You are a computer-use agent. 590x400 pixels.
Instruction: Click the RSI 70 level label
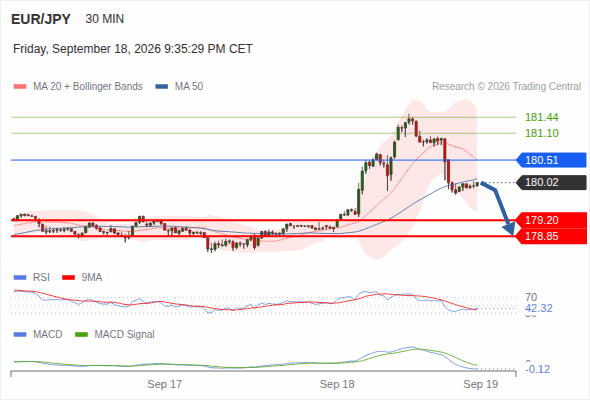tap(531, 297)
